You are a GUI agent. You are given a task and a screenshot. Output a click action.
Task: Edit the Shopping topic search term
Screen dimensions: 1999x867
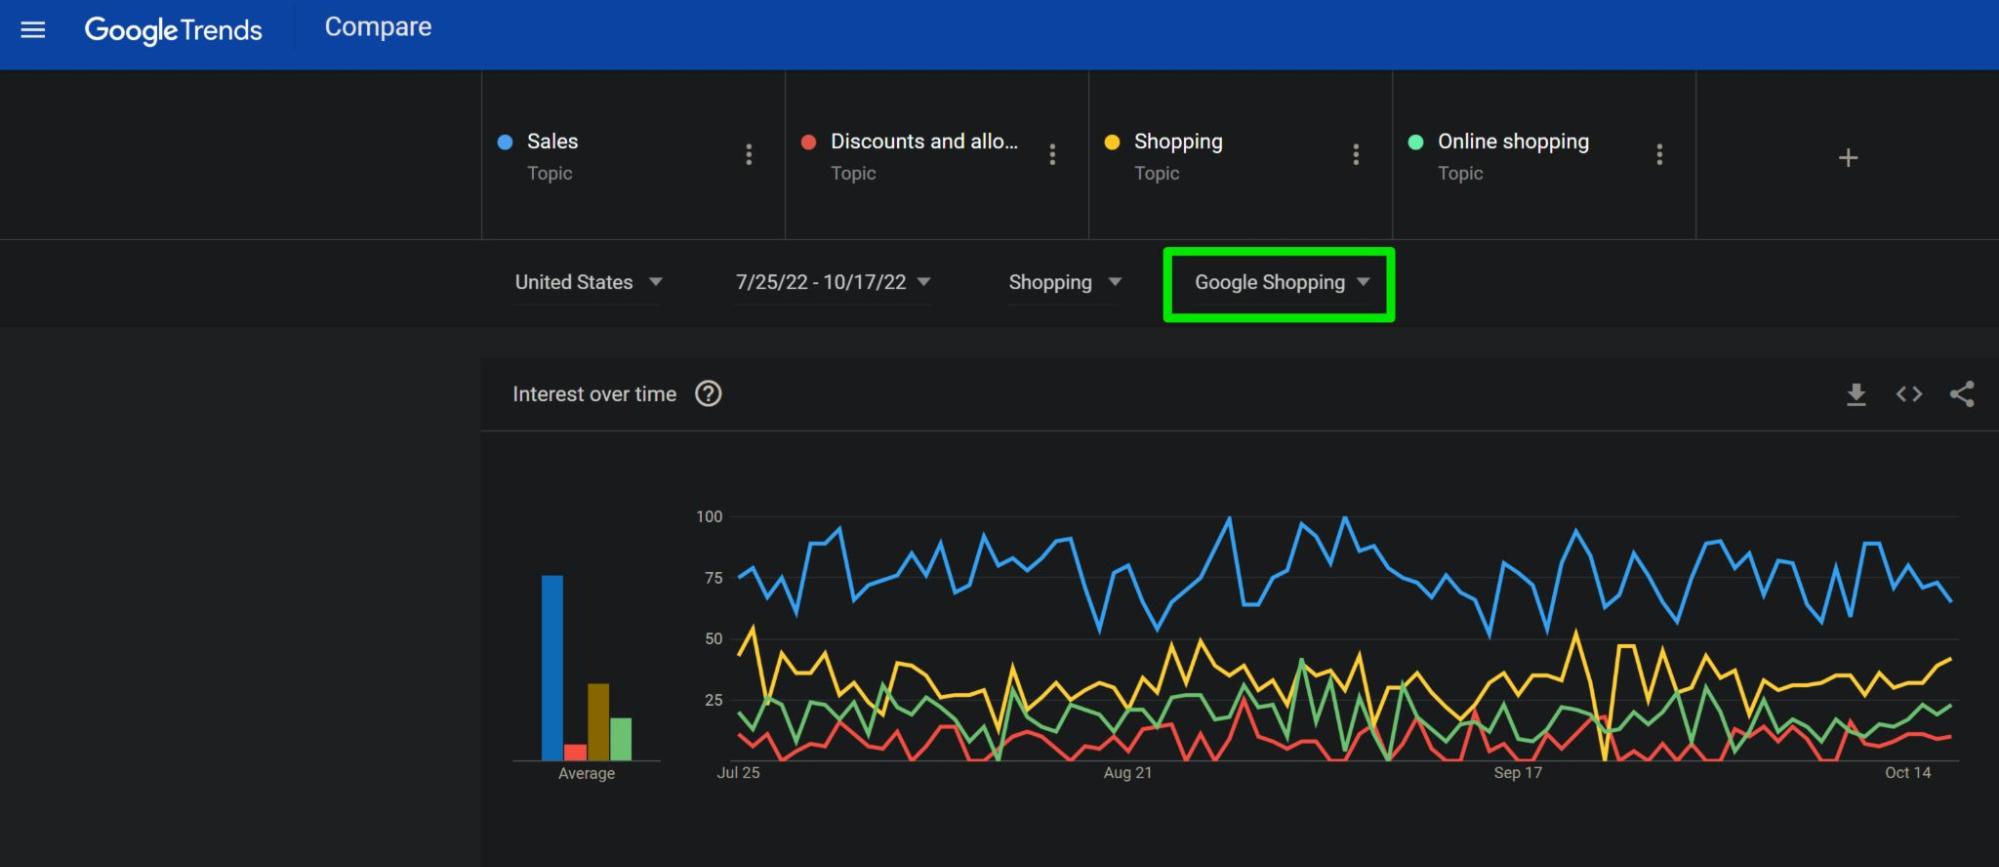(x=1178, y=141)
